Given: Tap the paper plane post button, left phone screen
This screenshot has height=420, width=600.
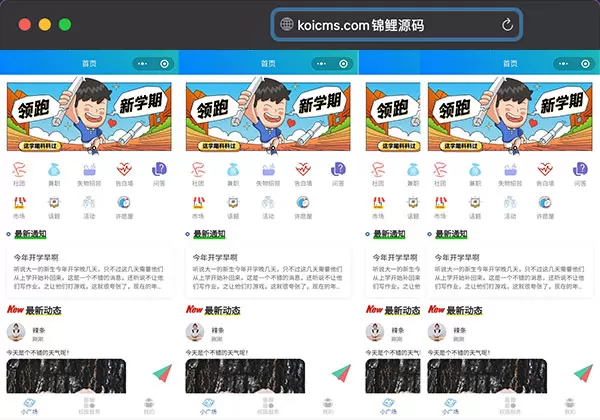Looking at the screenshot, I should tap(162, 373).
